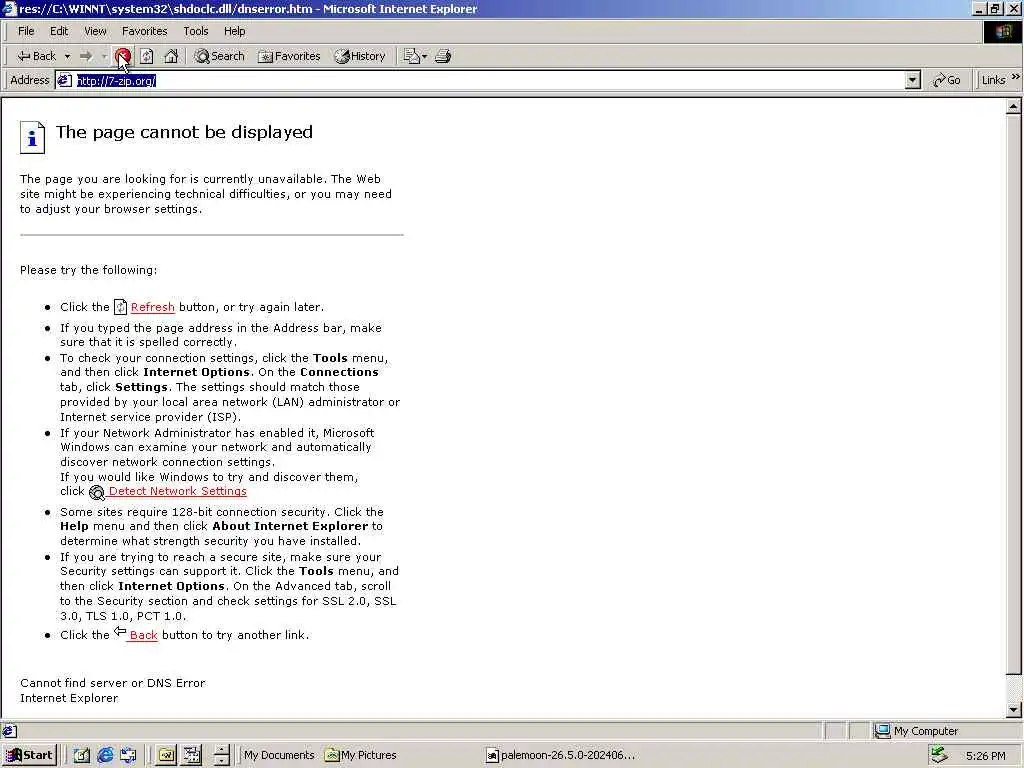
Task: Click the Edit page toolbar icon
Action: tap(411, 56)
